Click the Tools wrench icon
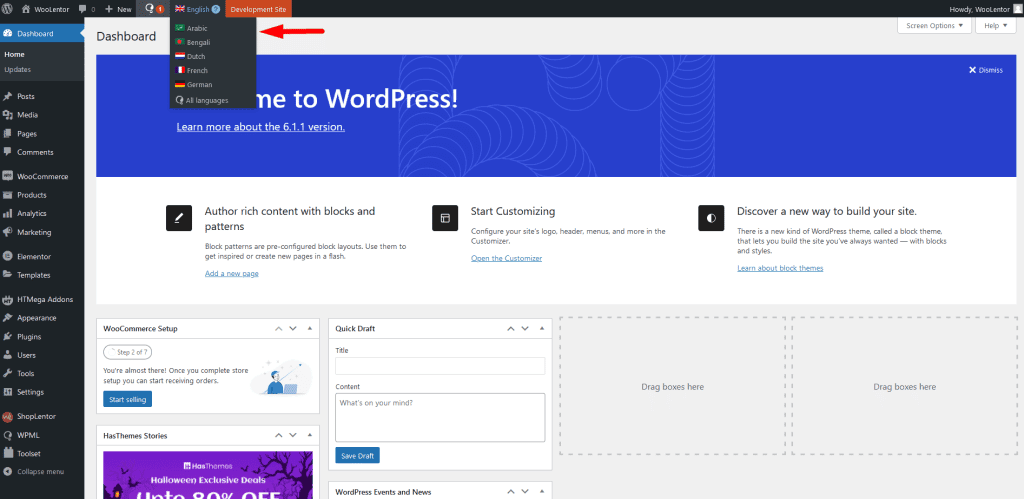 [x=8, y=374]
